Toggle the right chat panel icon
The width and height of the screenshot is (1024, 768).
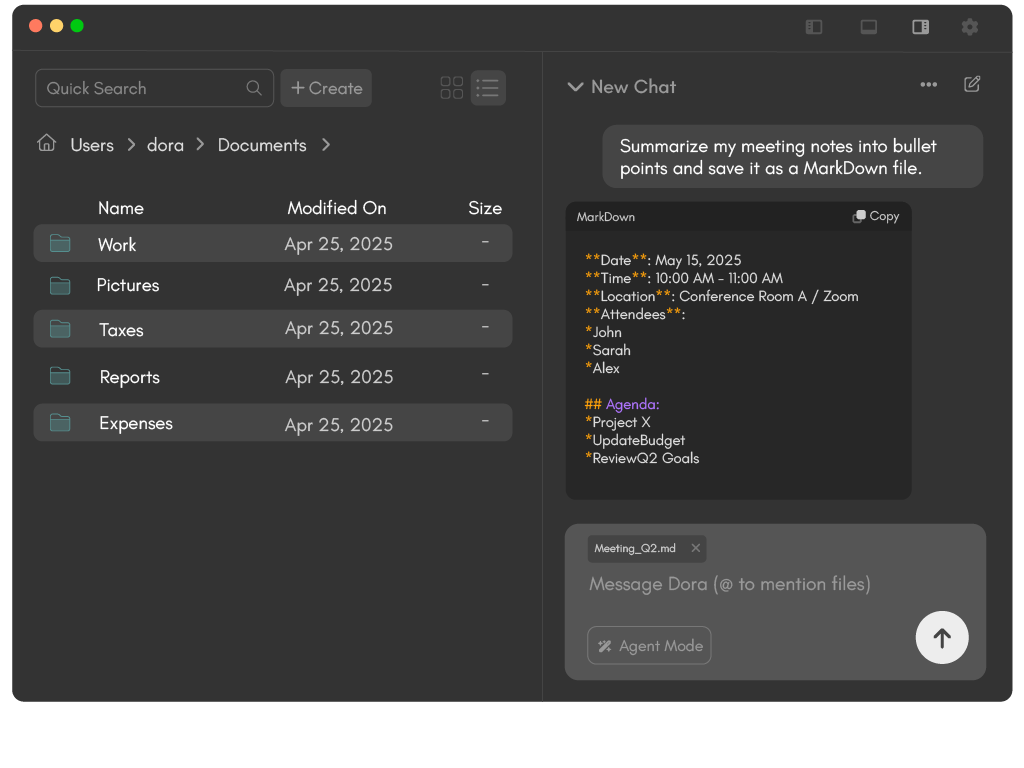921,27
